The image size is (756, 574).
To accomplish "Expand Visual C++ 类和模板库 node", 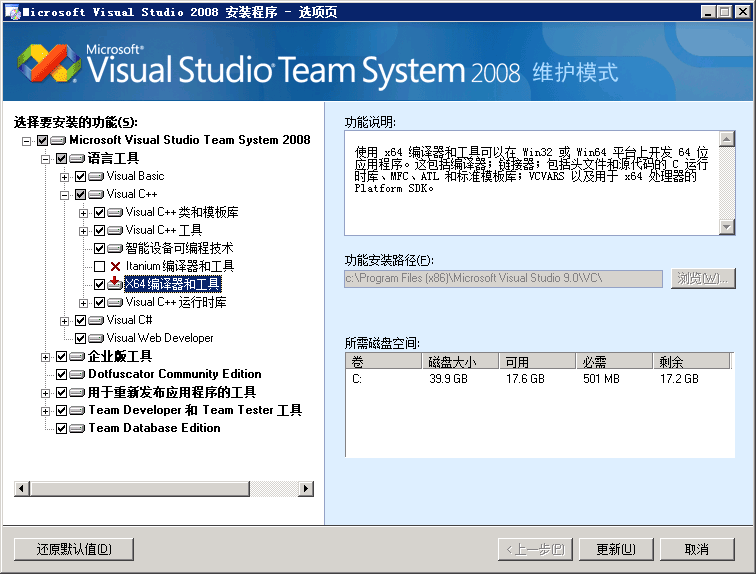I will (83, 213).
